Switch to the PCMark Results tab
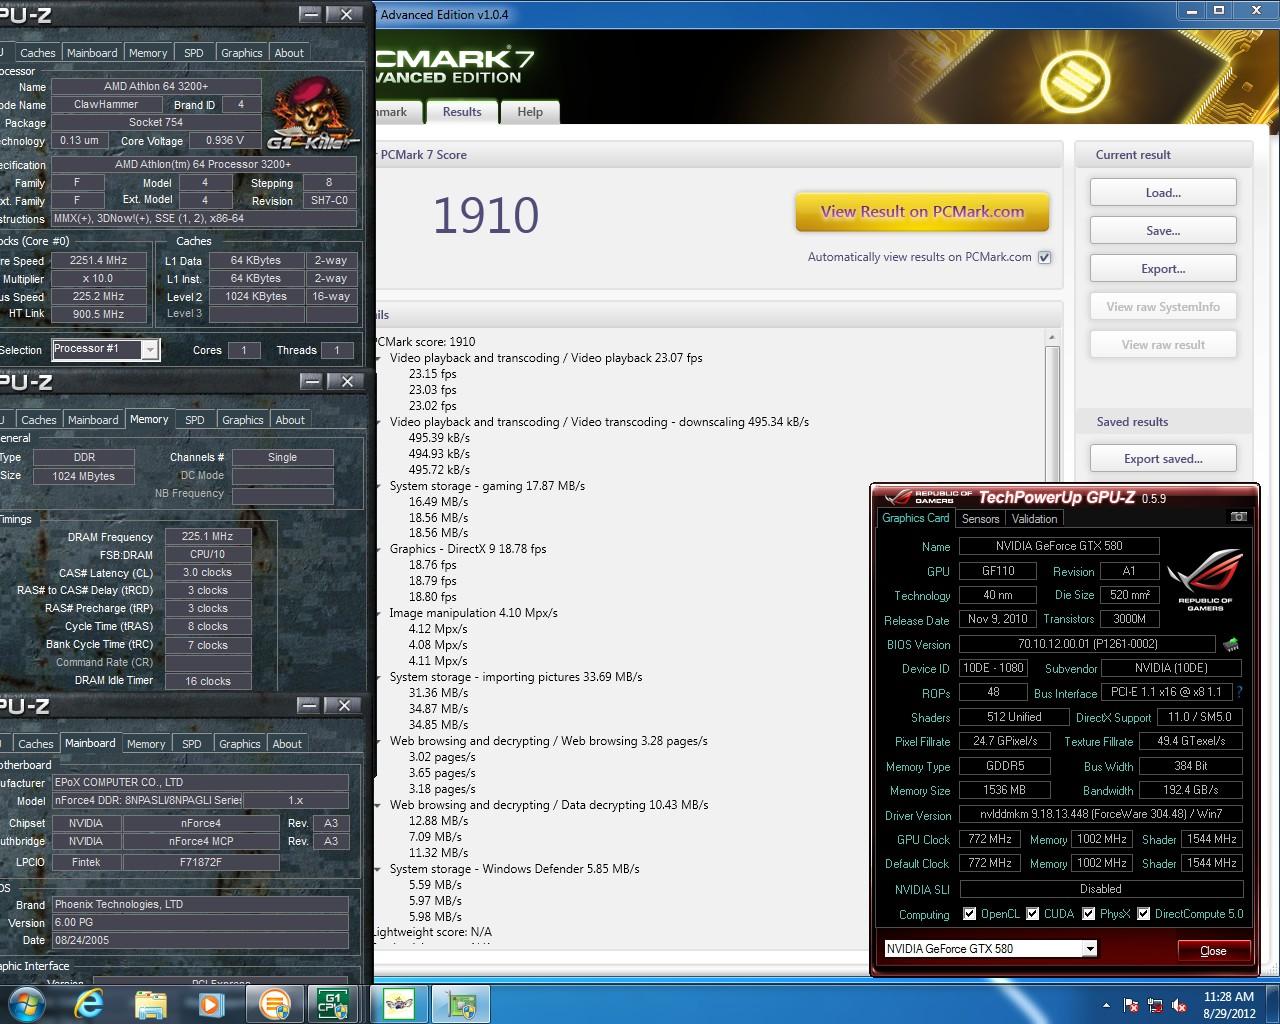The image size is (1280, 1024). [462, 112]
